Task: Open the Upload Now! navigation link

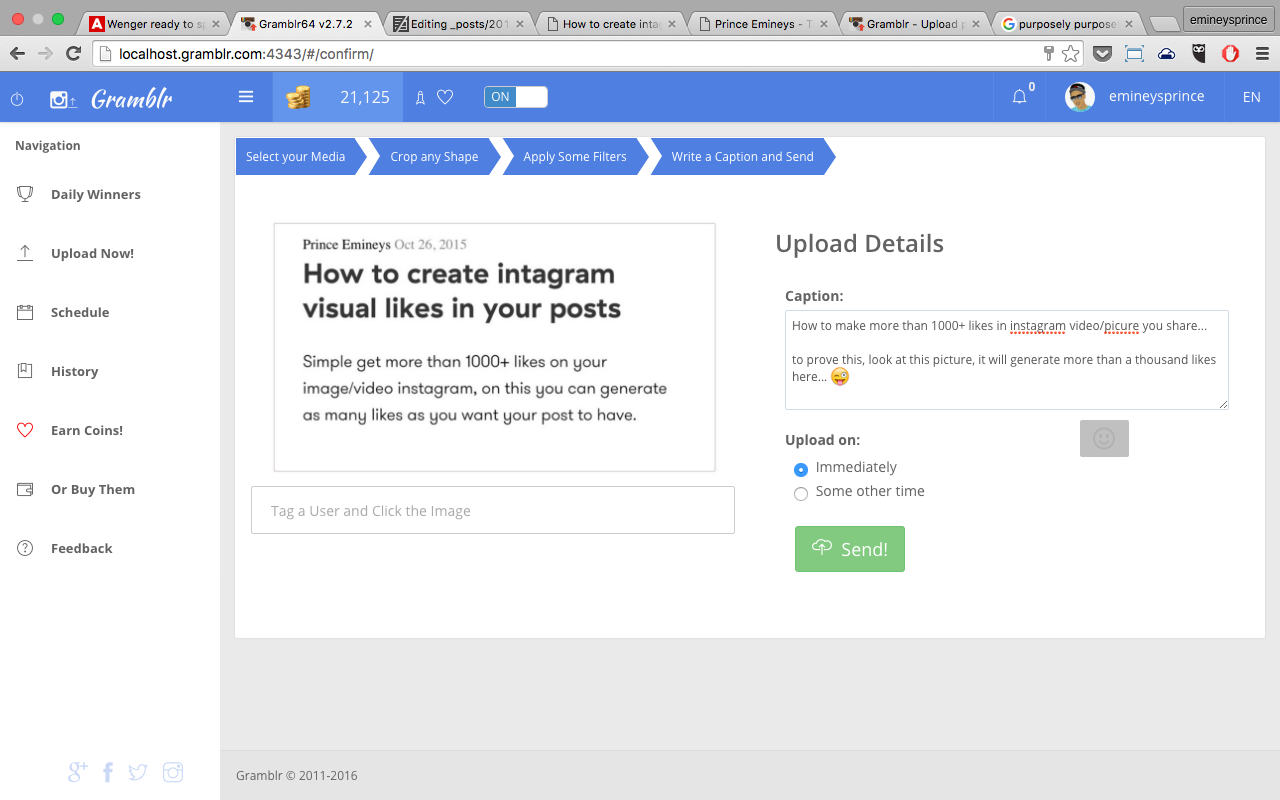Action: pos(92,253)
